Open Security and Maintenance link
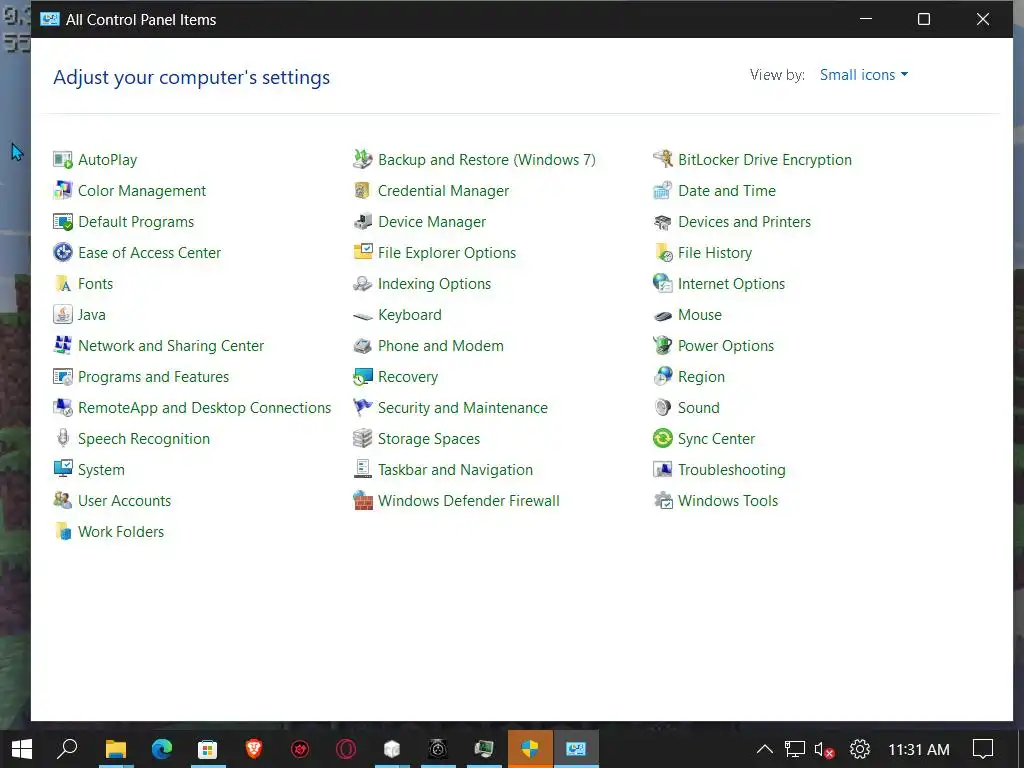Viewport: 1024px width, 768px height. 463,408
